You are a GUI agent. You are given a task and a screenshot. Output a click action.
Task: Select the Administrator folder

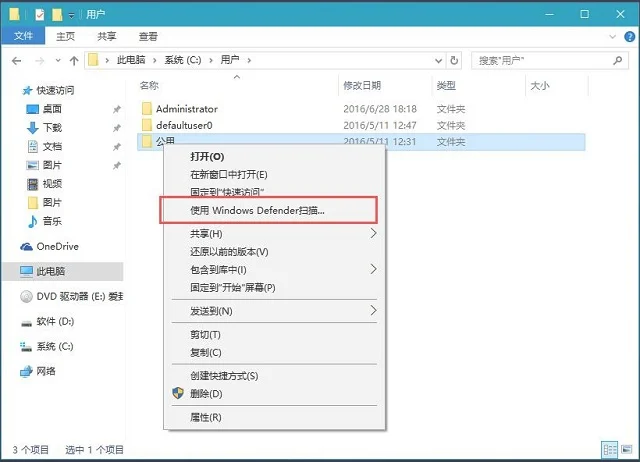pos(187,109)
